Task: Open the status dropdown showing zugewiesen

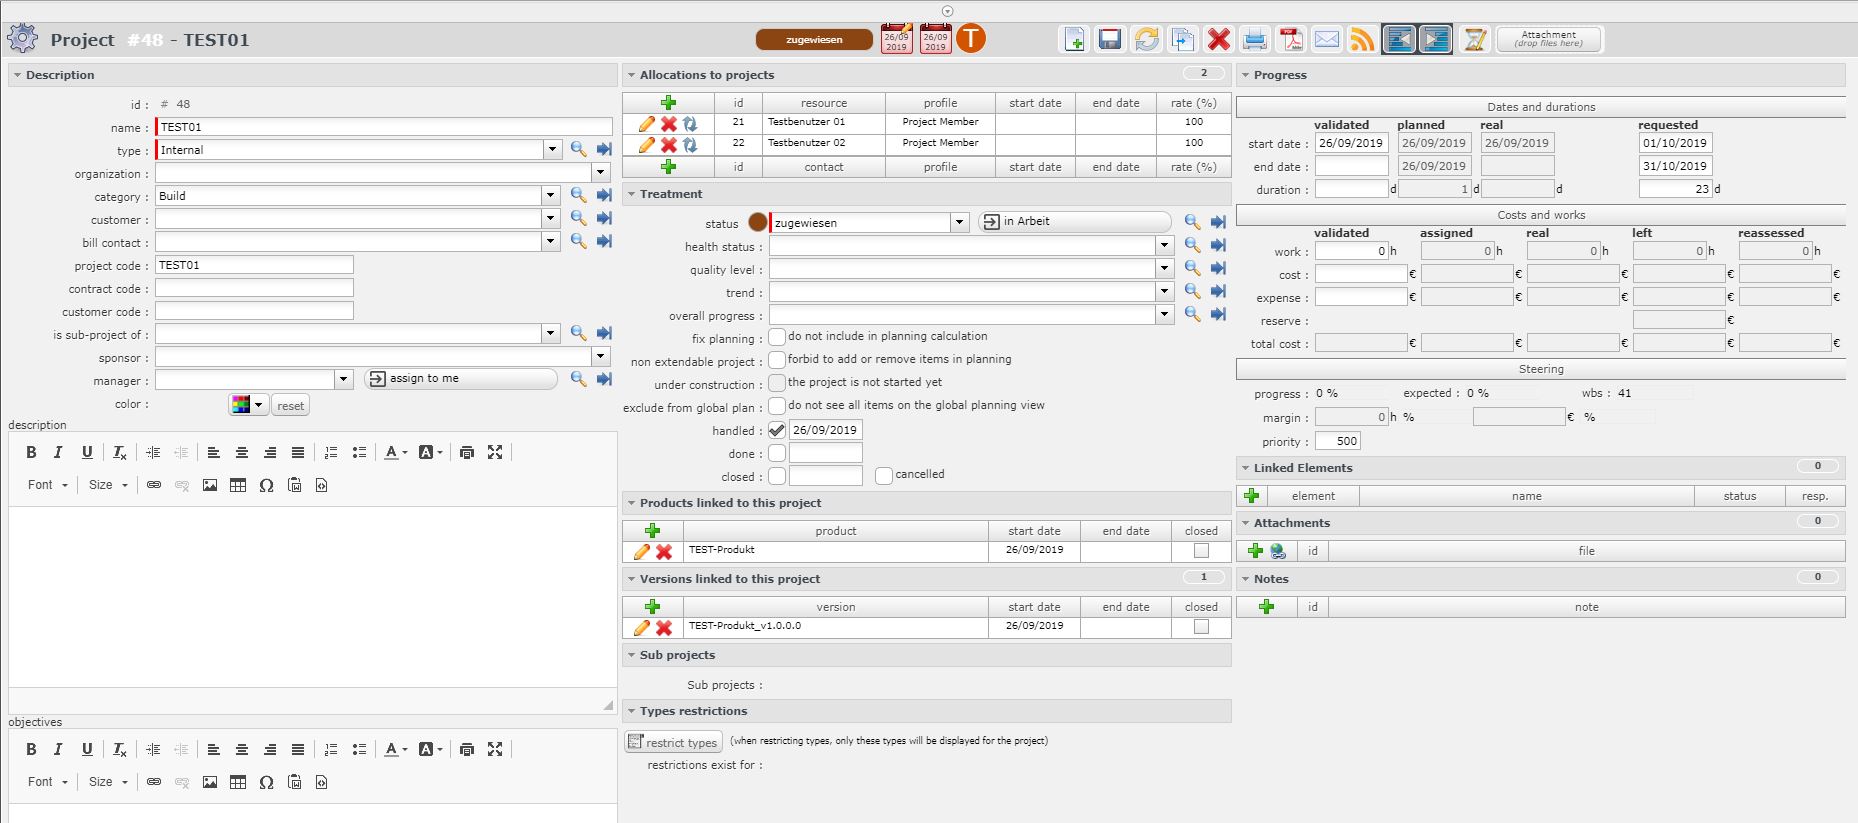Action: tap(959, 223)
